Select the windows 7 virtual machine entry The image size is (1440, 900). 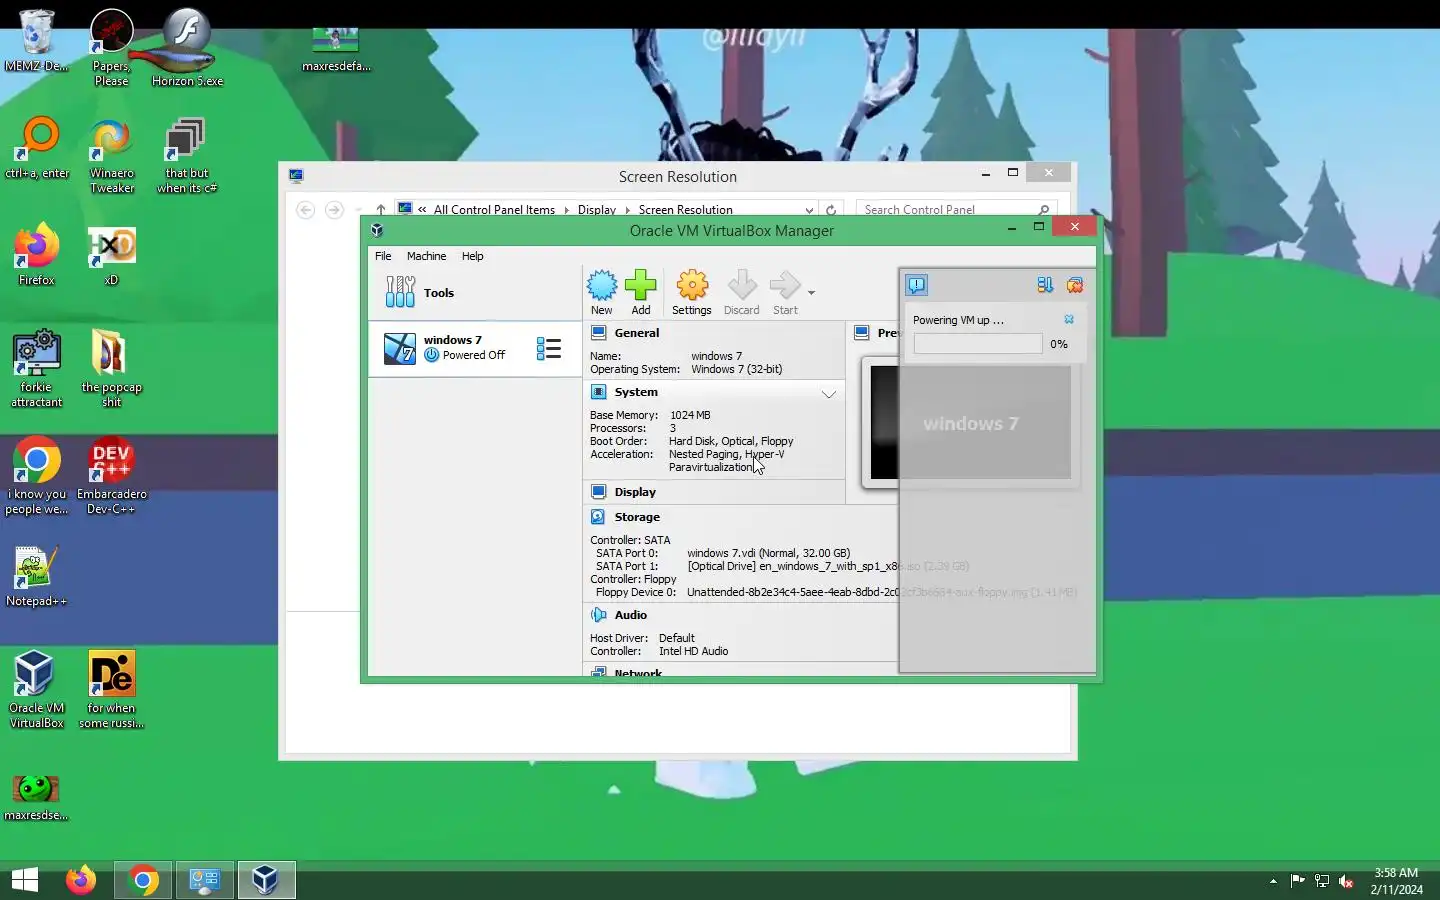tap(474, 348)
